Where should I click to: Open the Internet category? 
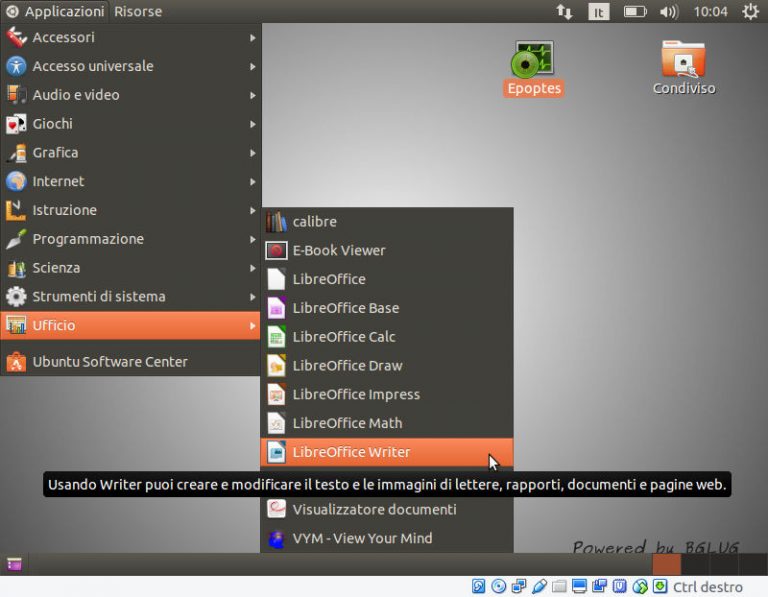tap(131, 182)
